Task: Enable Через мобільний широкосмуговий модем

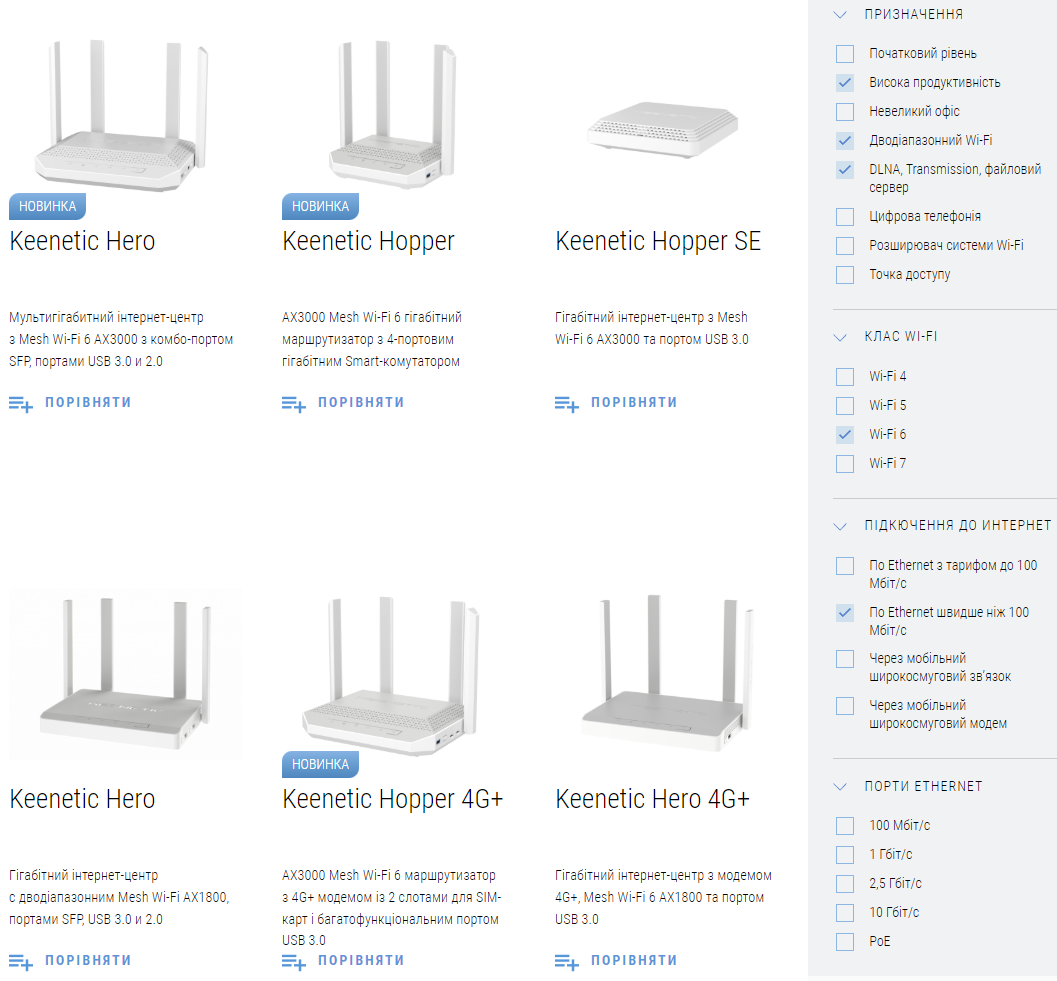Action: 845,706
